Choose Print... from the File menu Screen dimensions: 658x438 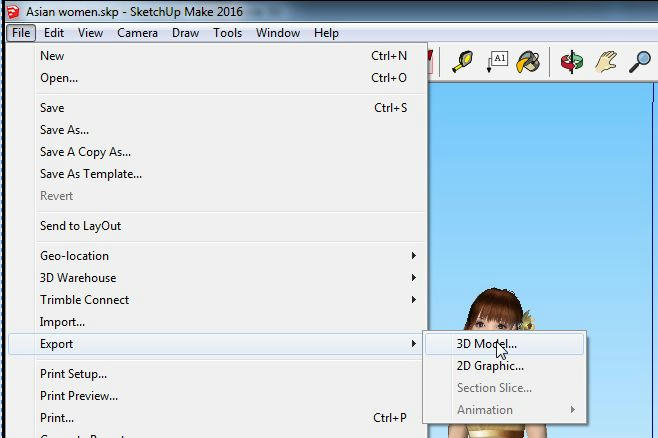[217, 418]
